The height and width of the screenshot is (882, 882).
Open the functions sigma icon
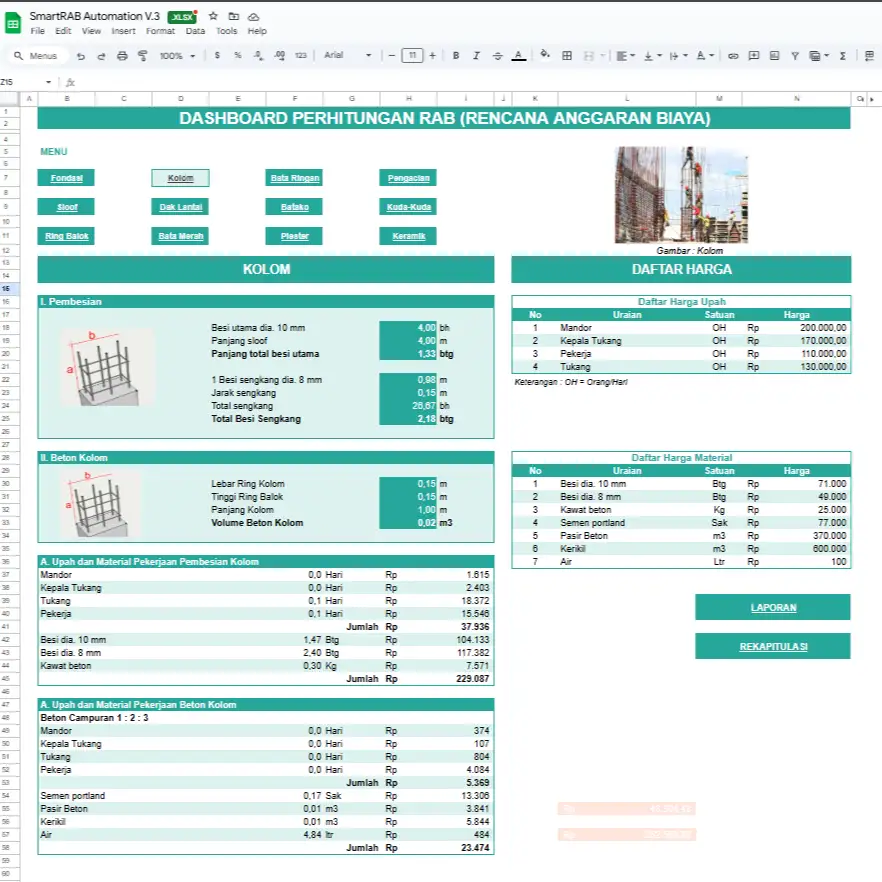point(843,56)
